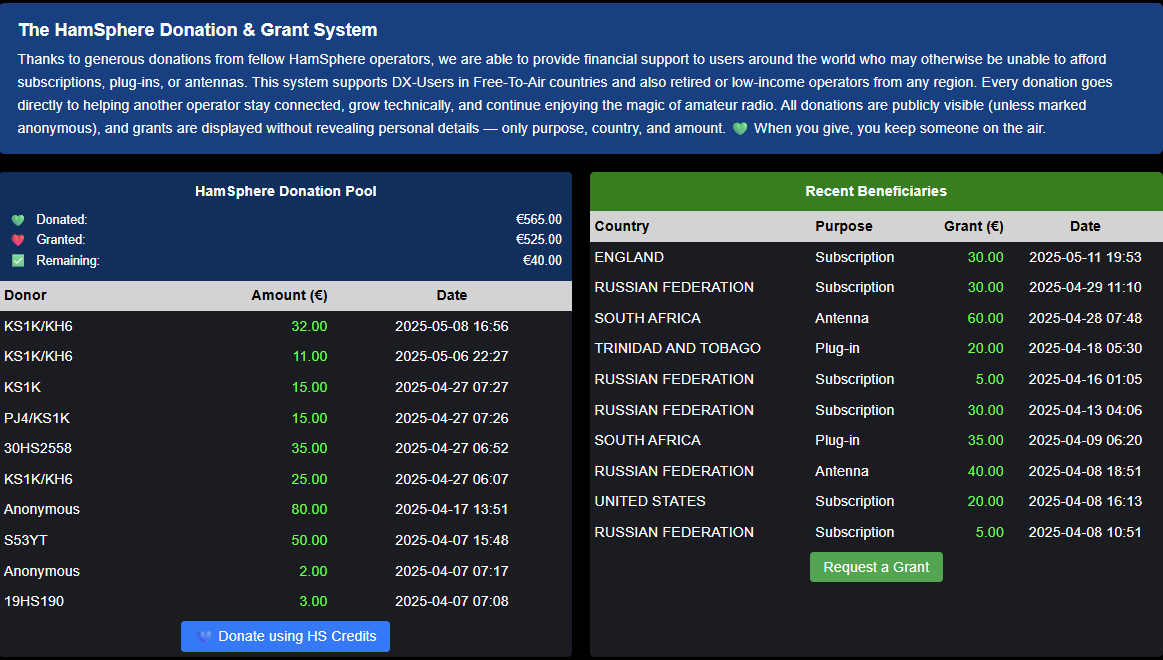This screenshot has width=1163, height=660.
Task: Click the green heart emoji in the intro paragraph
Action: [x=739, y=128]
